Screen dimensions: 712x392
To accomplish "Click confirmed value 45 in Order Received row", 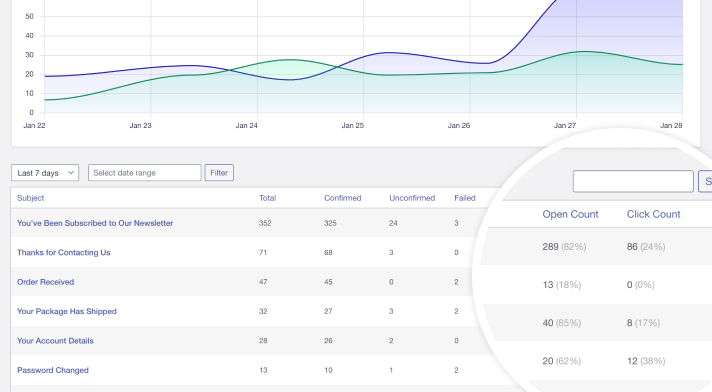I will [328, 282].
